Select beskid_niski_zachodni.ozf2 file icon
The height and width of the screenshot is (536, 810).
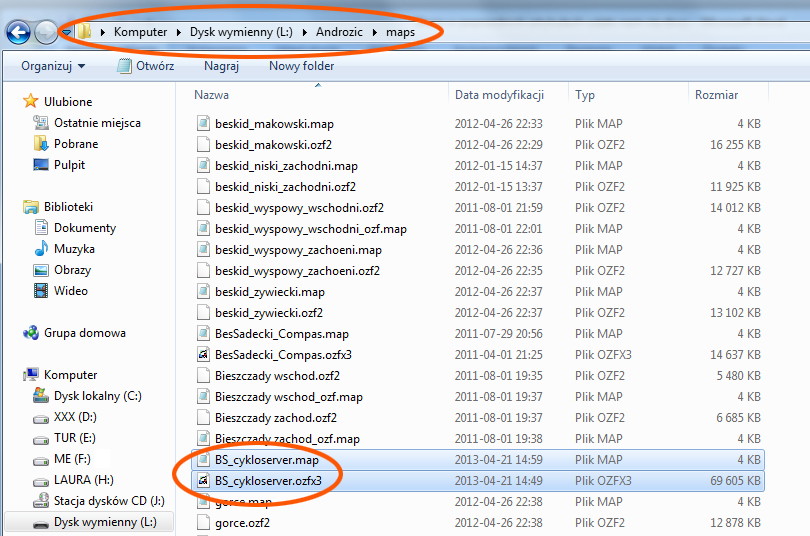pos(204,186)
